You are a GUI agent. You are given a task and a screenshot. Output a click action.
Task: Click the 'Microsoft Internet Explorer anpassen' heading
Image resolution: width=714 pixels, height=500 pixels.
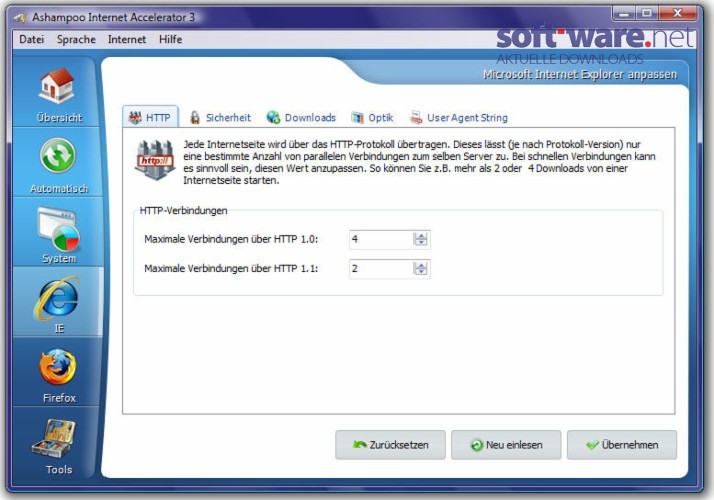click(x=580, y=74)
